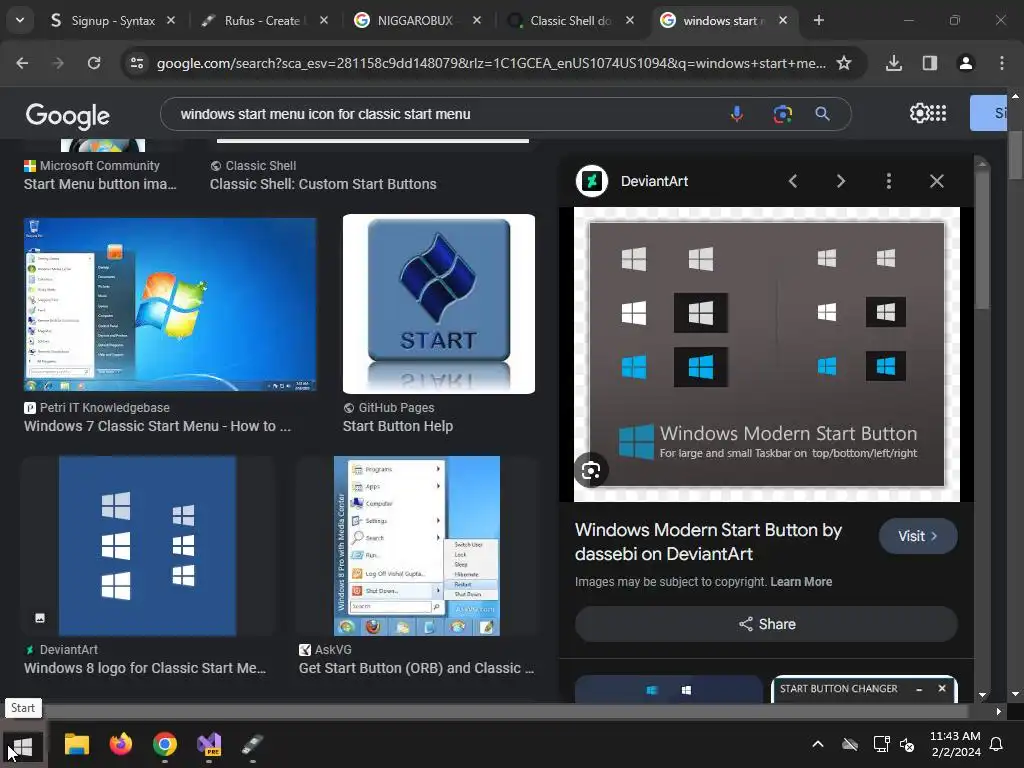Screen dimensions: 1024x768
Task: Close the image preview panel
Action: (936, 181)
